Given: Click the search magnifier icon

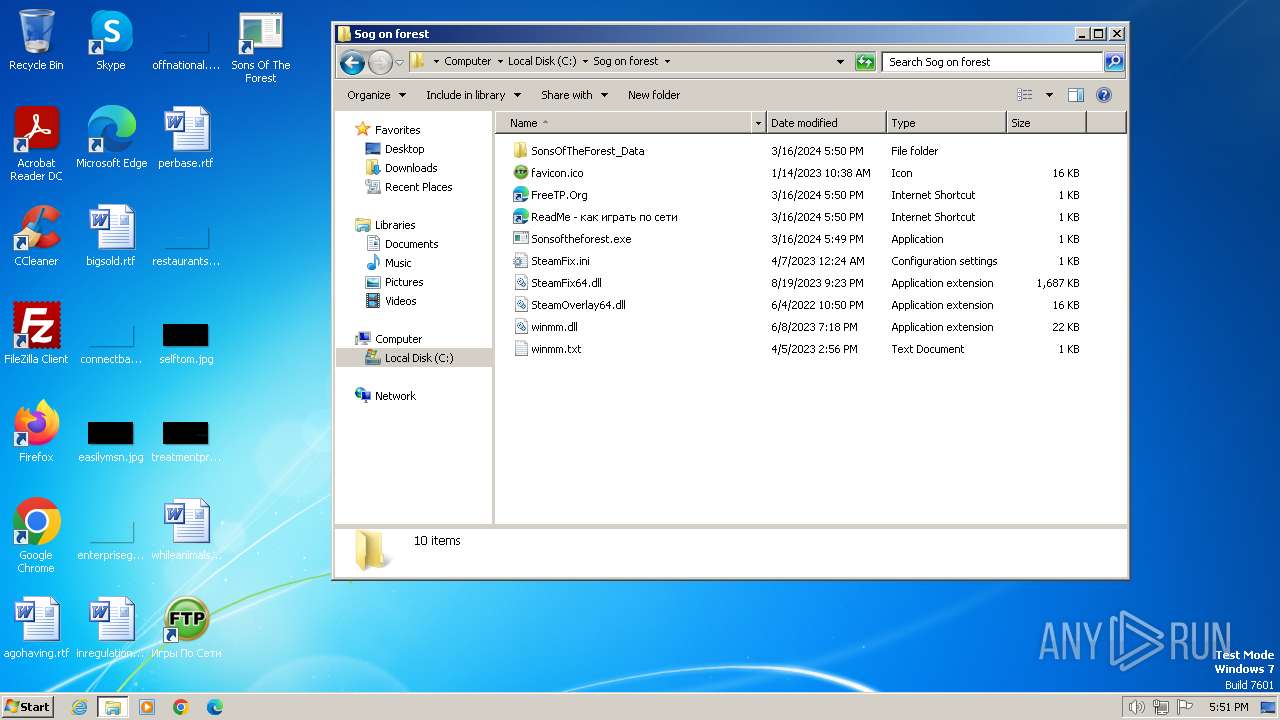Looking at the screenshot, I should [x=1113, y=62].
